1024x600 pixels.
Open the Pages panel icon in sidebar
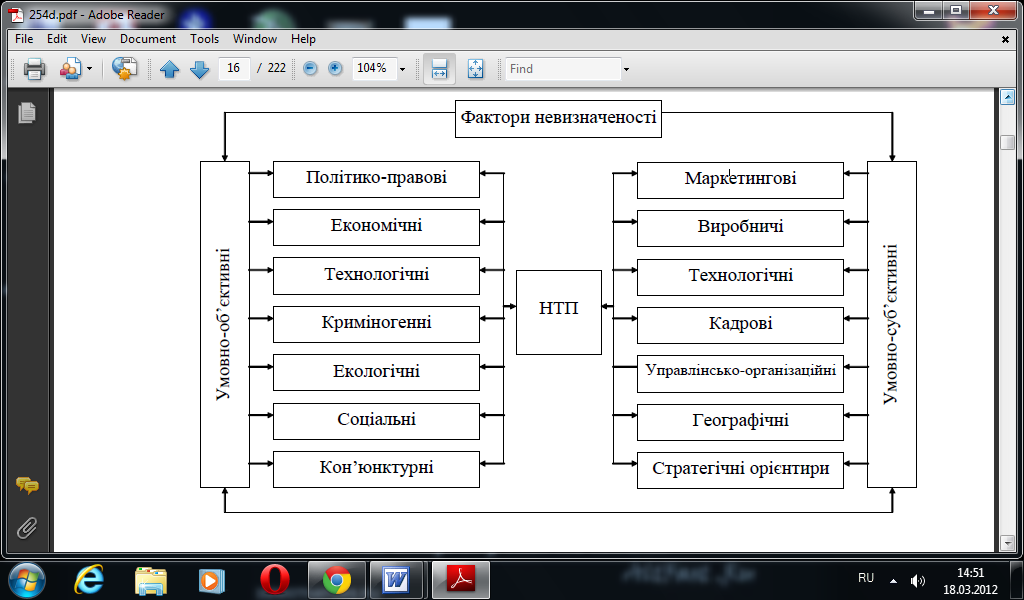point(27,113)
